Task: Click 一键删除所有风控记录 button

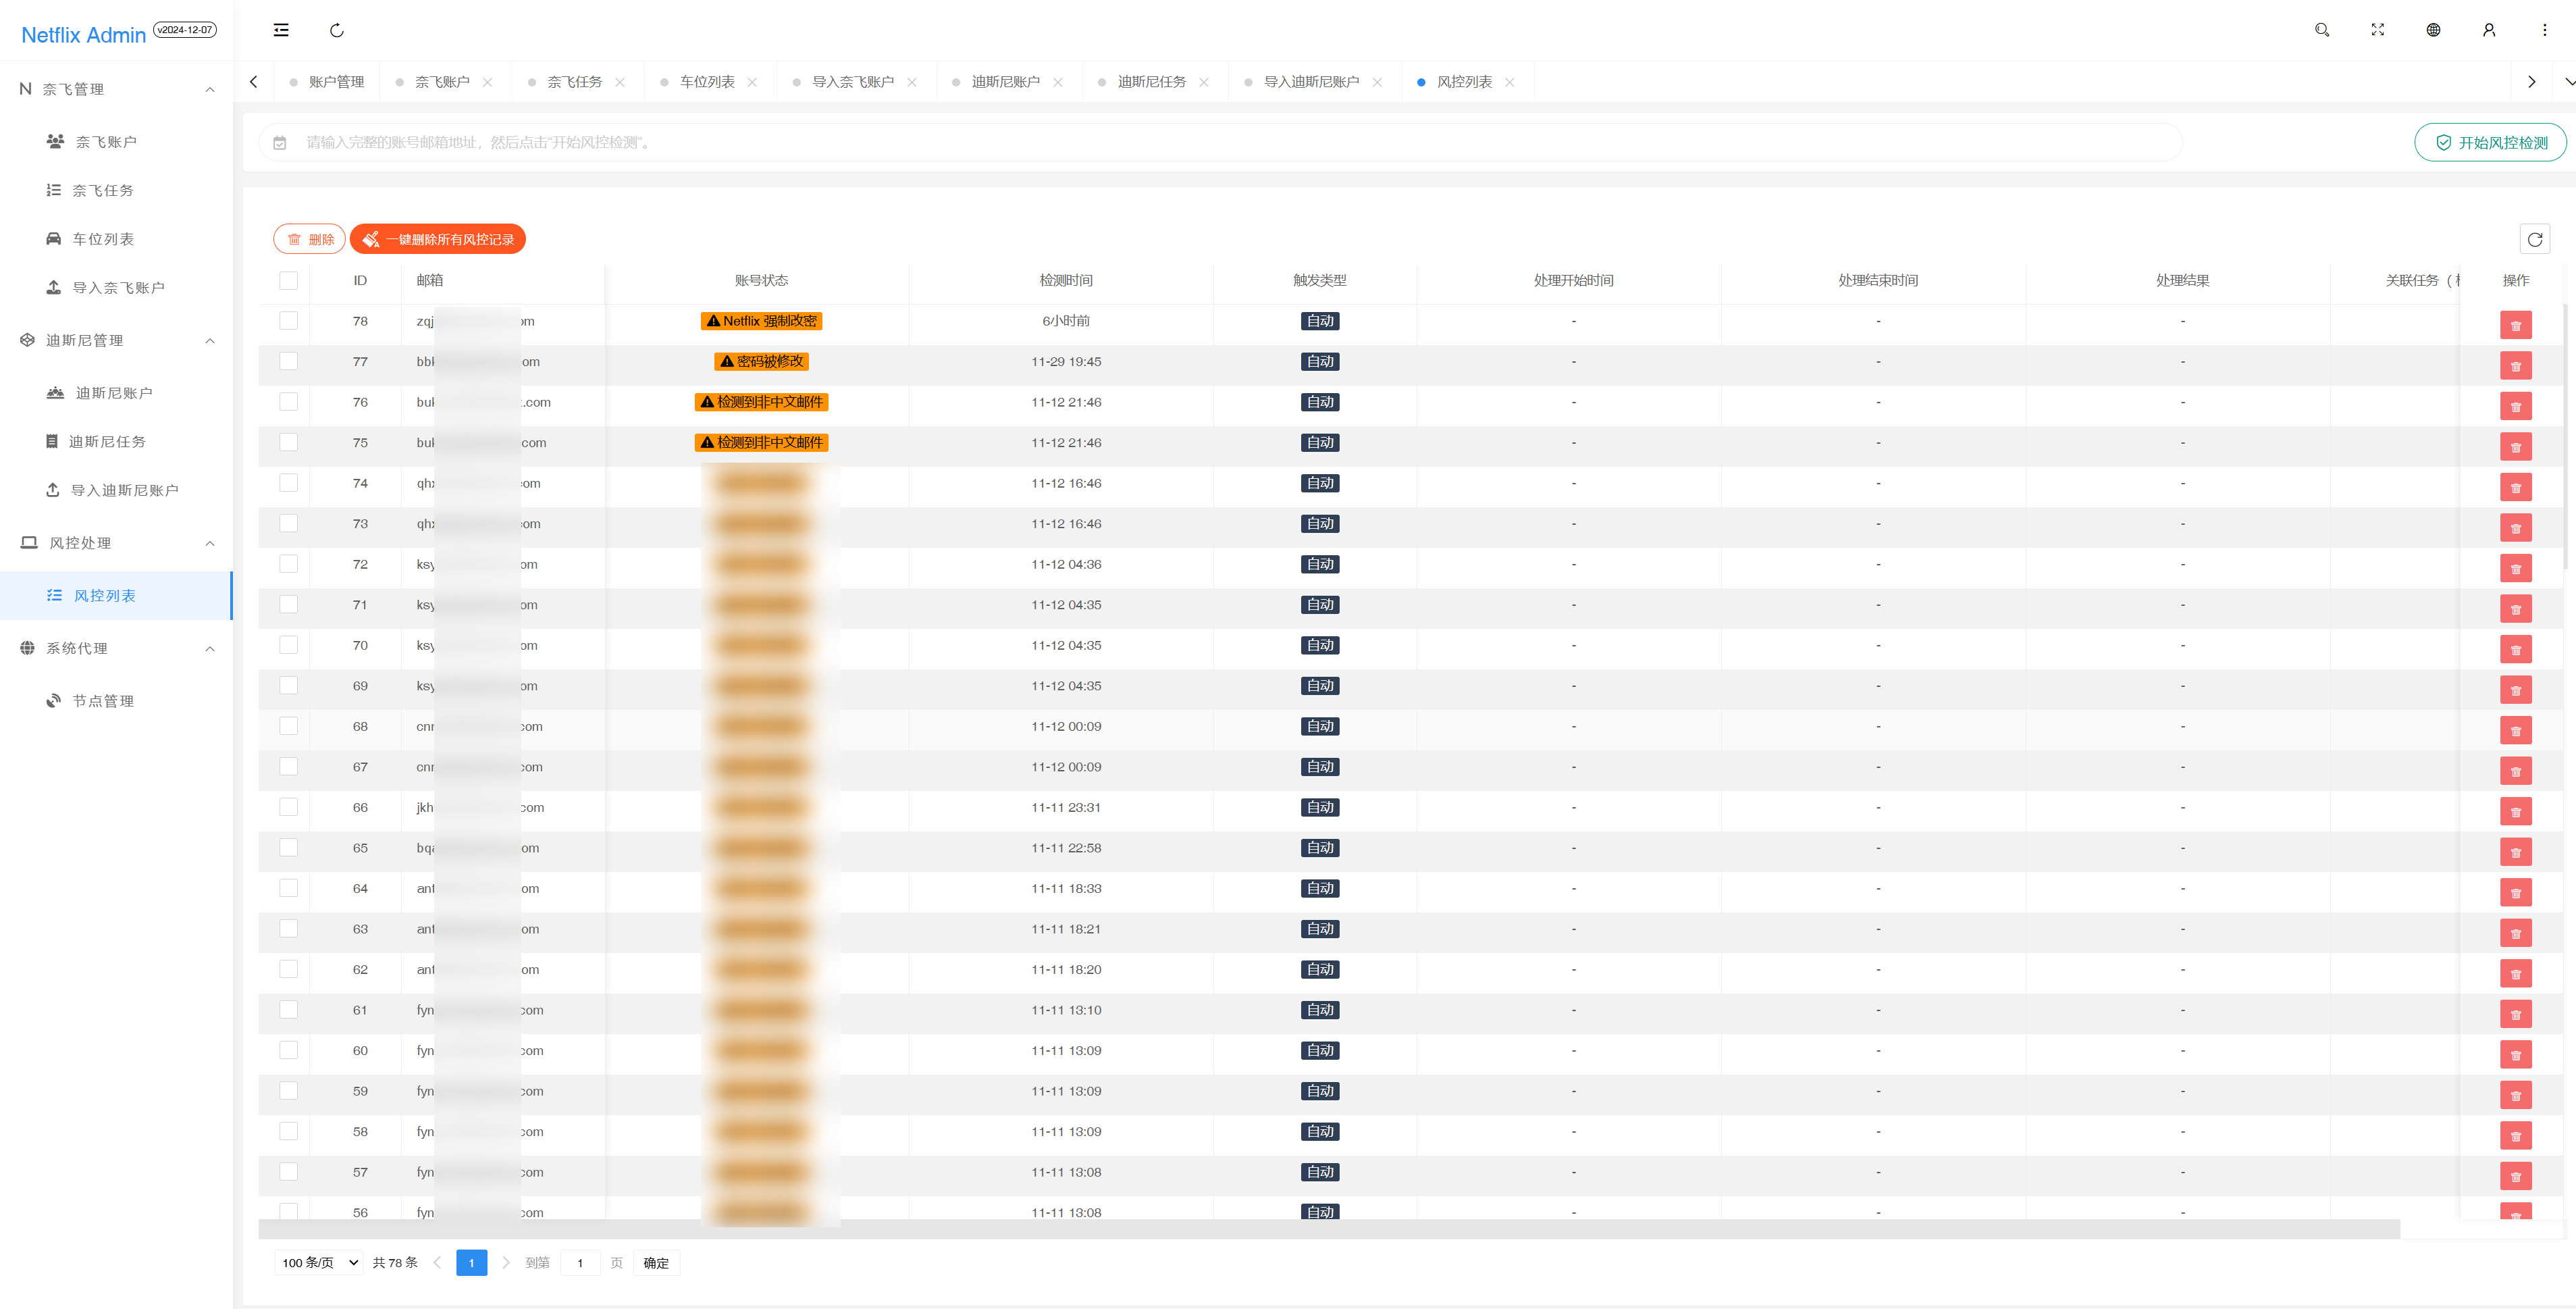Action: 438,239
